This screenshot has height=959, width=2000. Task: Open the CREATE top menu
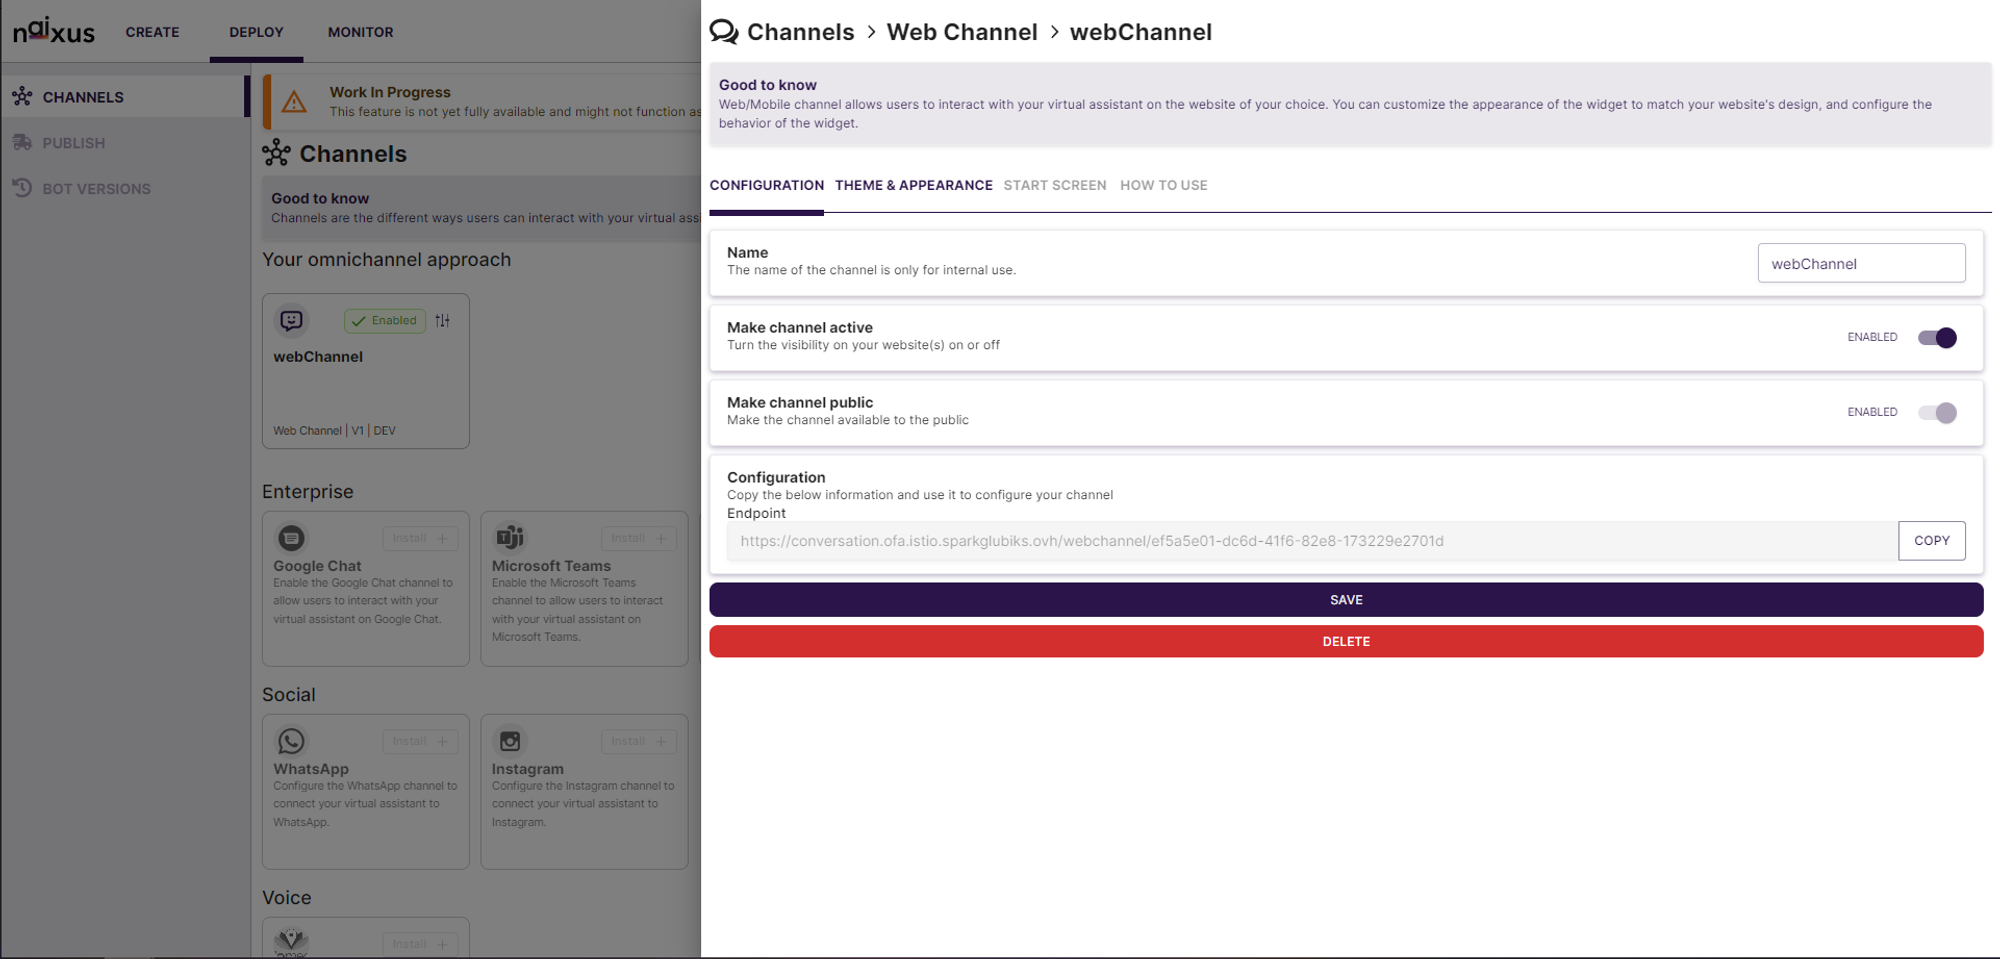152,32
